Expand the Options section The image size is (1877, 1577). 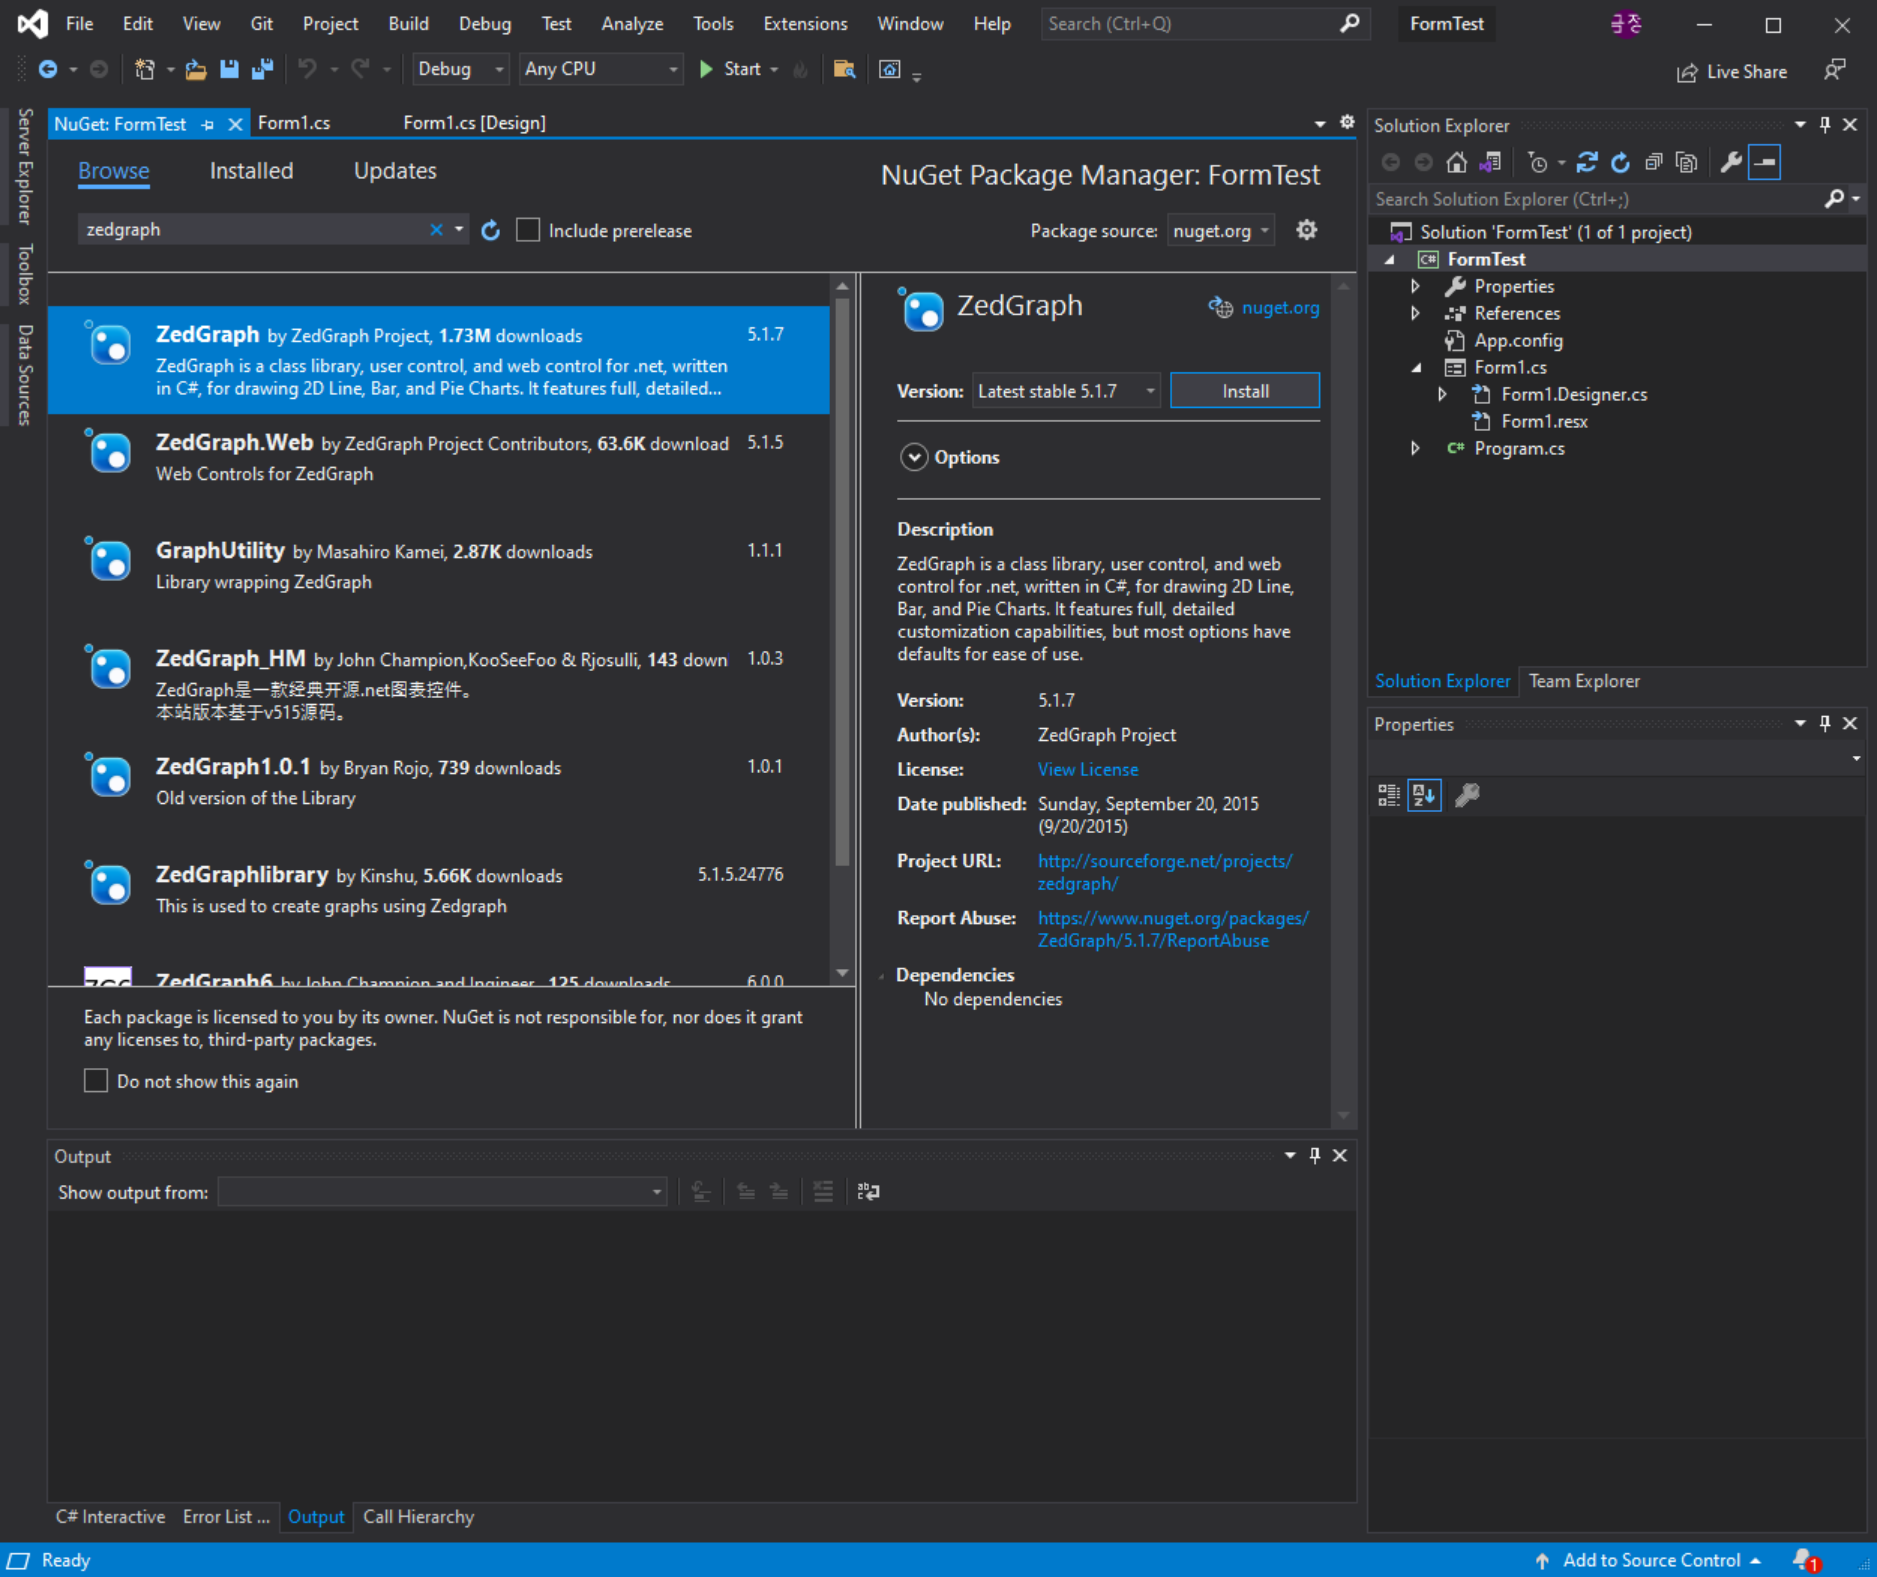pyautogui.click(x=914, y=457)
